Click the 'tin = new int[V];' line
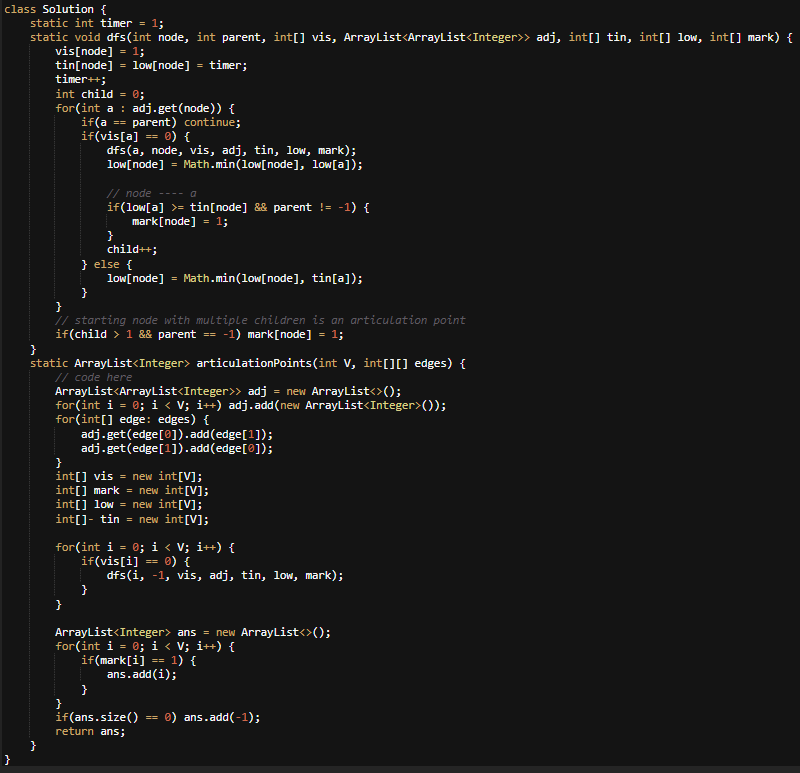 pos(132,519)
